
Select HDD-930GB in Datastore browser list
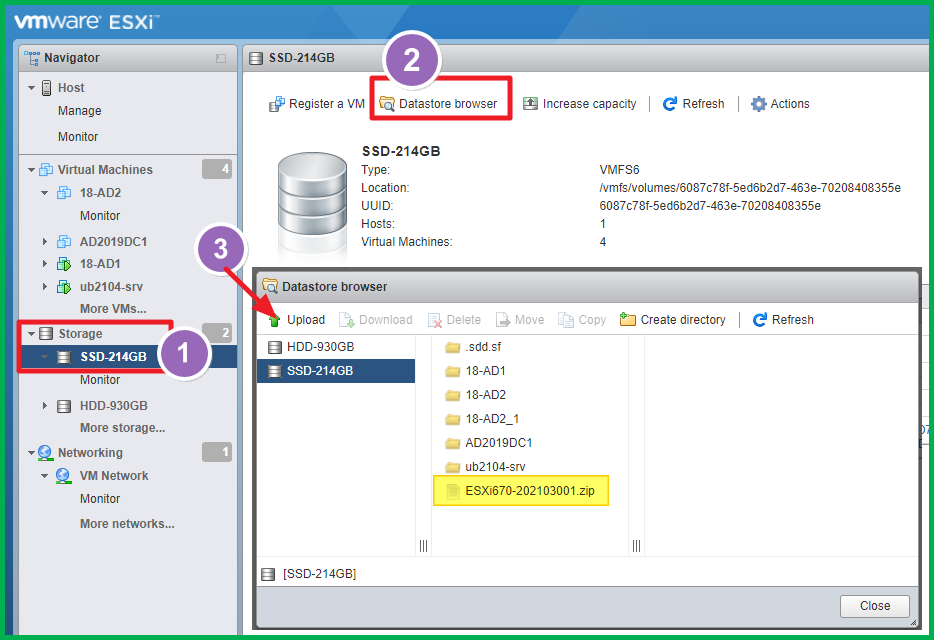(336, 347)
